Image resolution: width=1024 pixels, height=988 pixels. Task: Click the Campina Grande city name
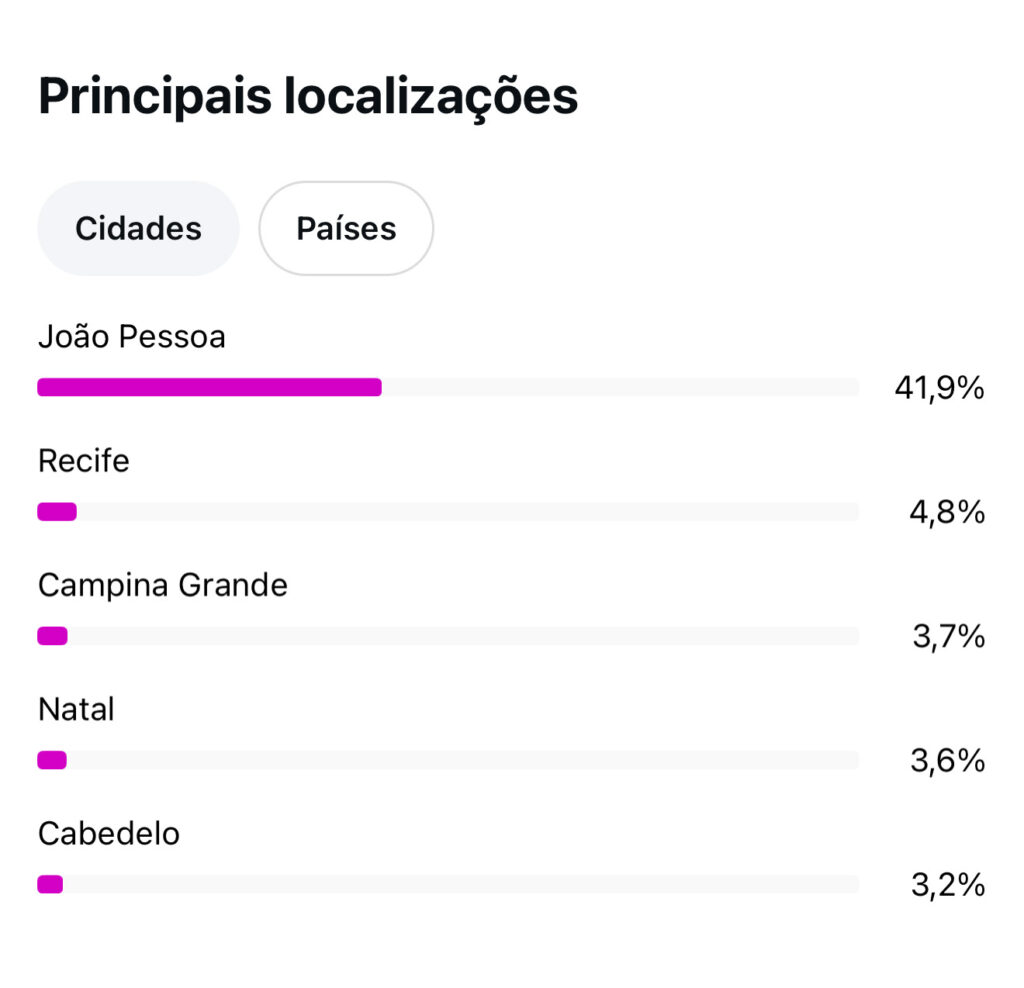[x=163, y=585]
